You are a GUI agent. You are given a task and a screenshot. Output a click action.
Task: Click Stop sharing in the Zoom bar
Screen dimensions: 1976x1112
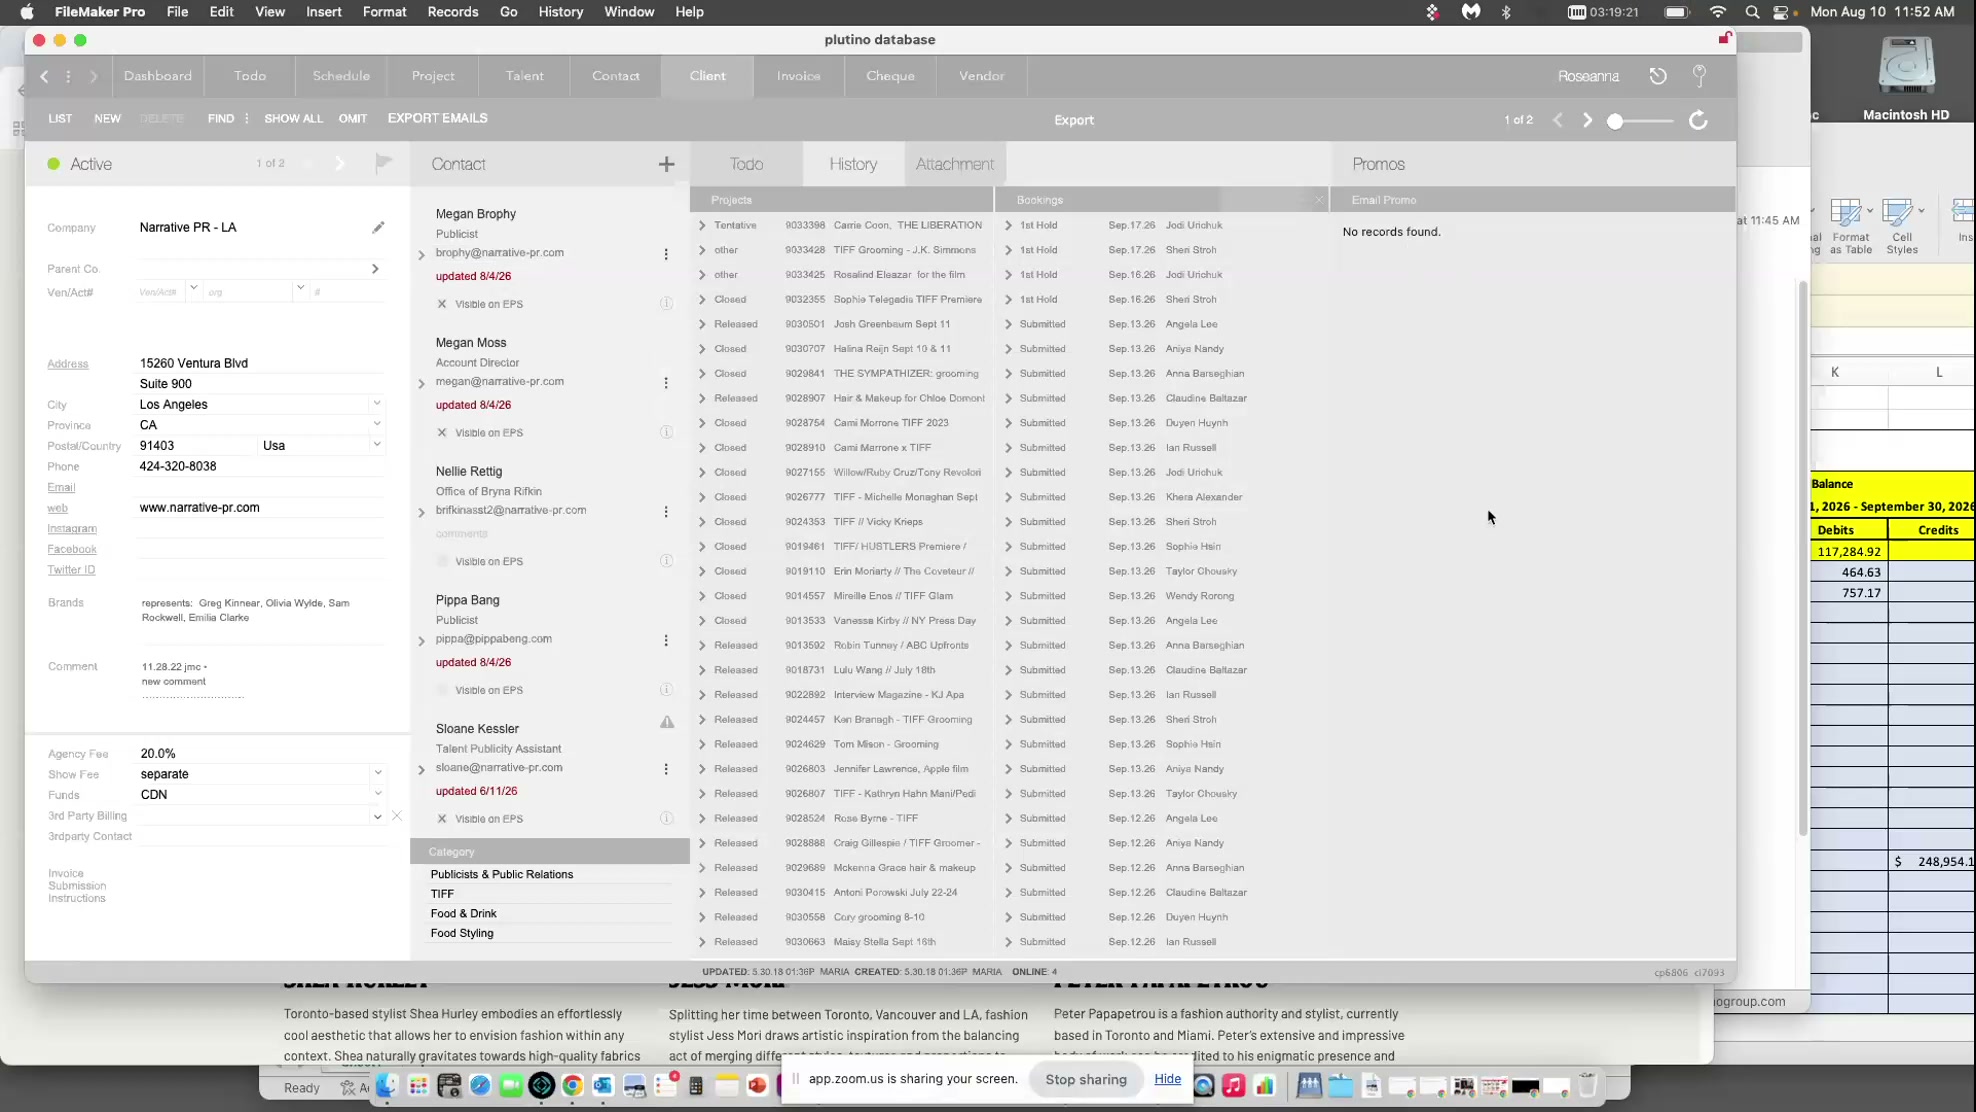coord(1086,1080)
